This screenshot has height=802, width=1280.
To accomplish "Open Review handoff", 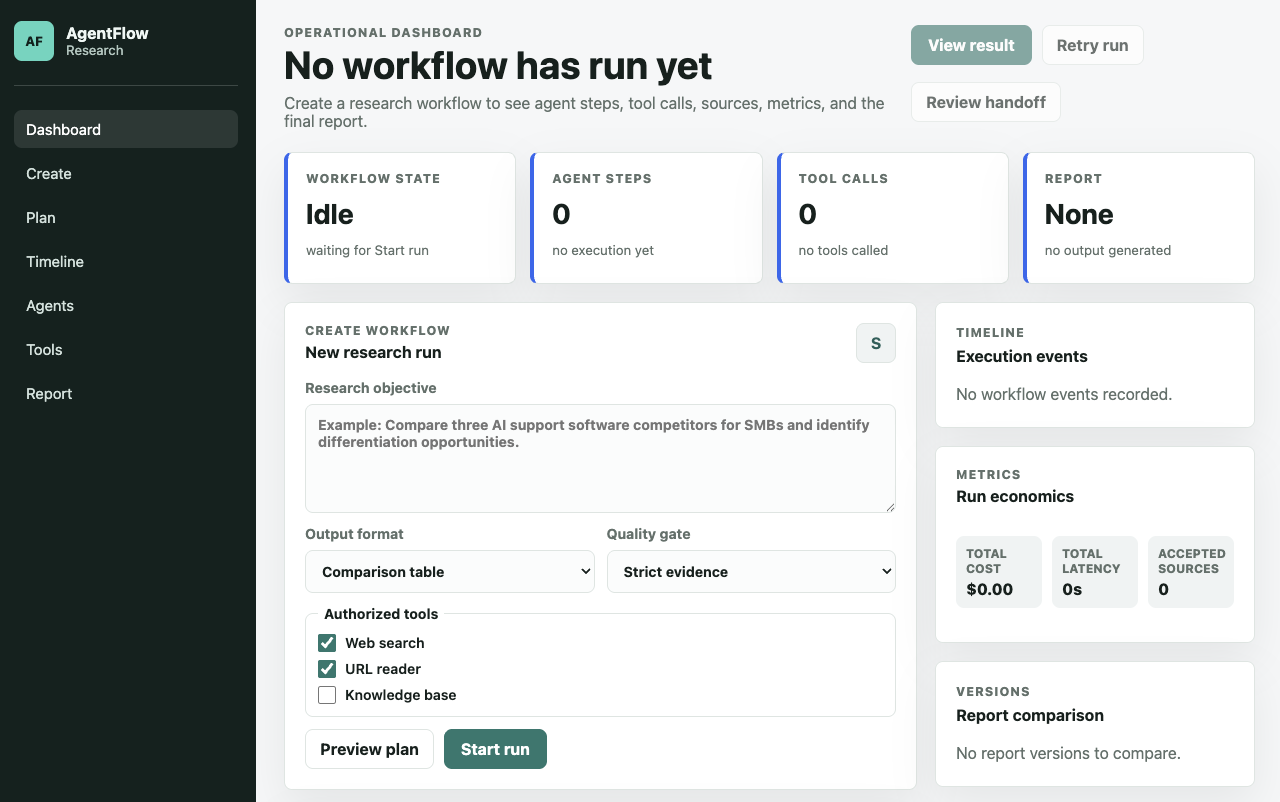I will click(x=985, y=102).
